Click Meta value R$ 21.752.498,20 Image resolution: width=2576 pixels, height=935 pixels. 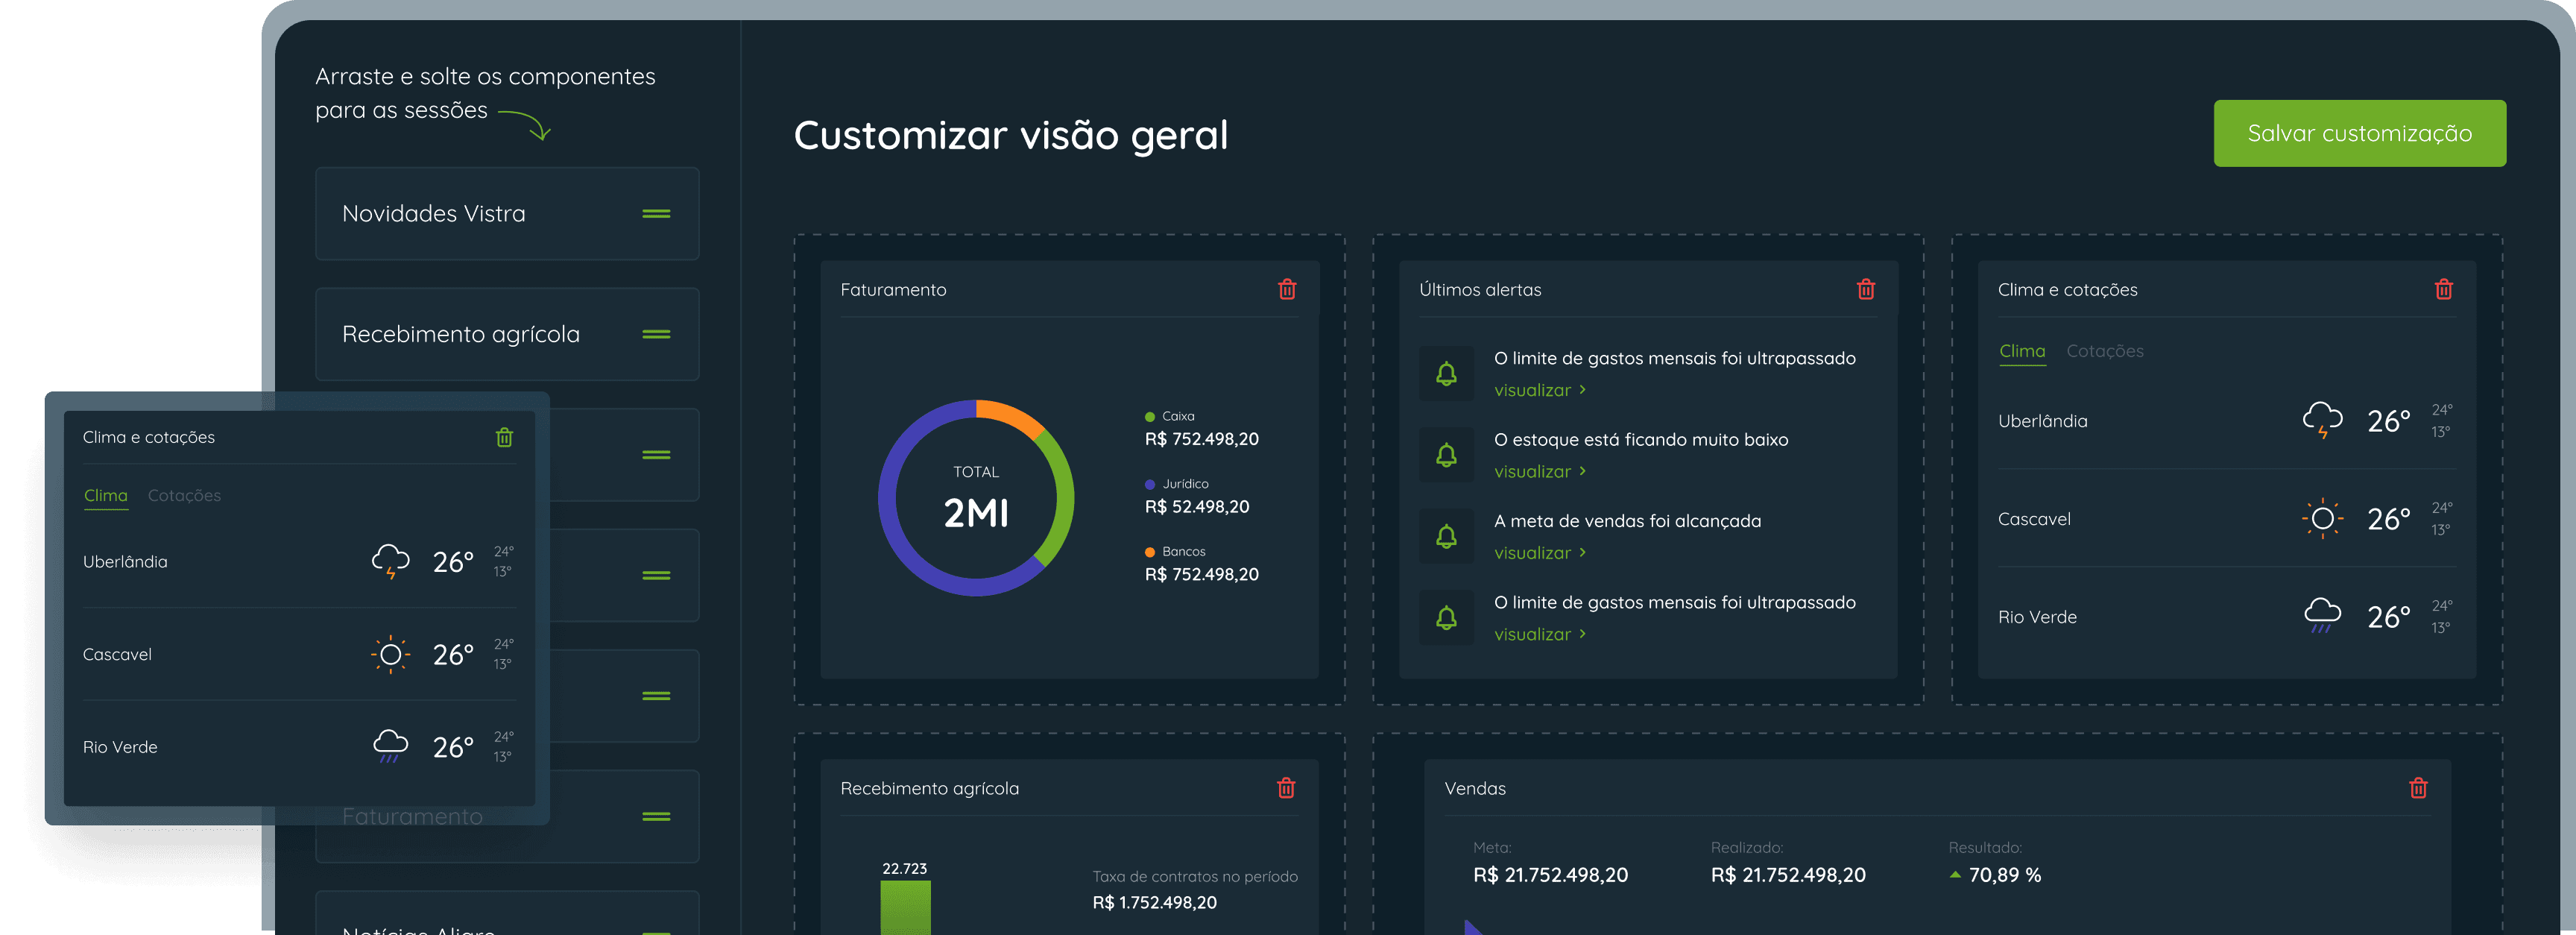1550,875
